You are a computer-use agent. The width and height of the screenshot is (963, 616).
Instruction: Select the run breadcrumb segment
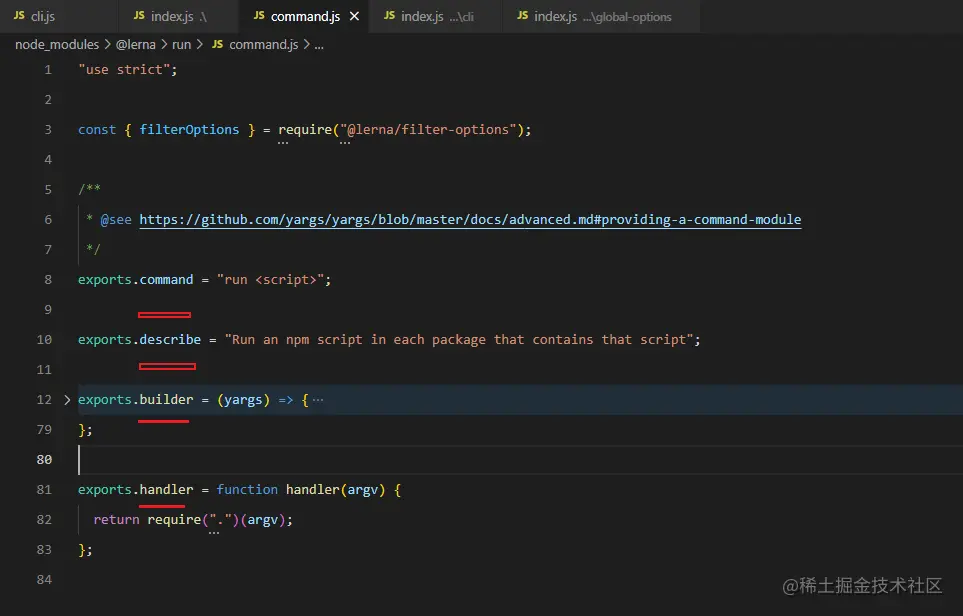[181, 45]
